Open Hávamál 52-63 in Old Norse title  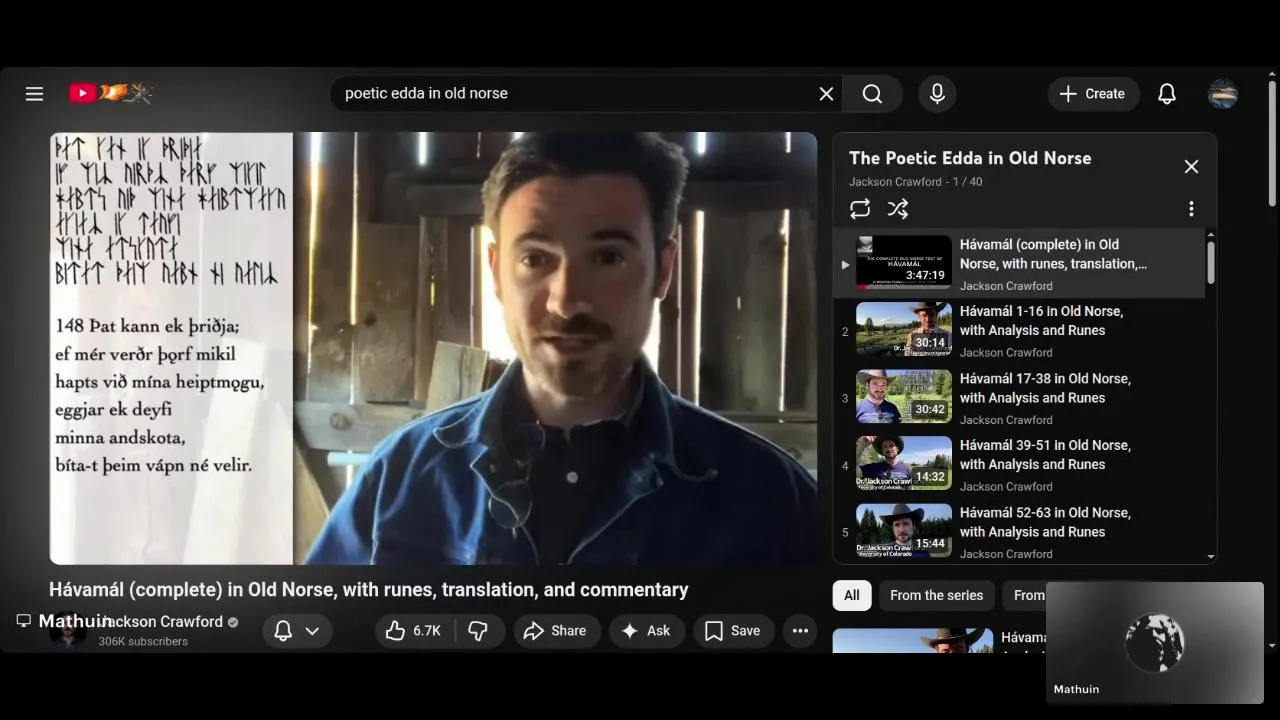(x=1045, y=522)
